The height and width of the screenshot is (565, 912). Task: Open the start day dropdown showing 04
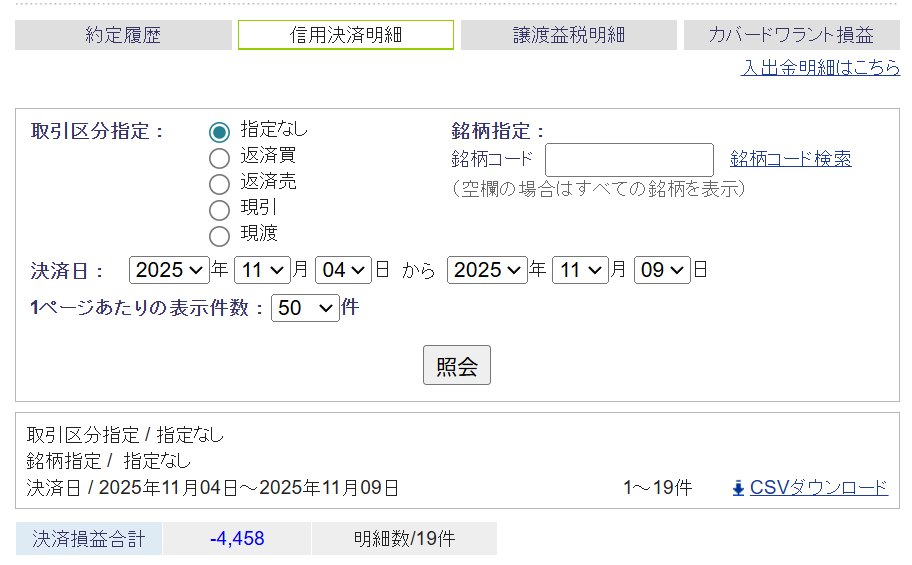click(343, 270)
